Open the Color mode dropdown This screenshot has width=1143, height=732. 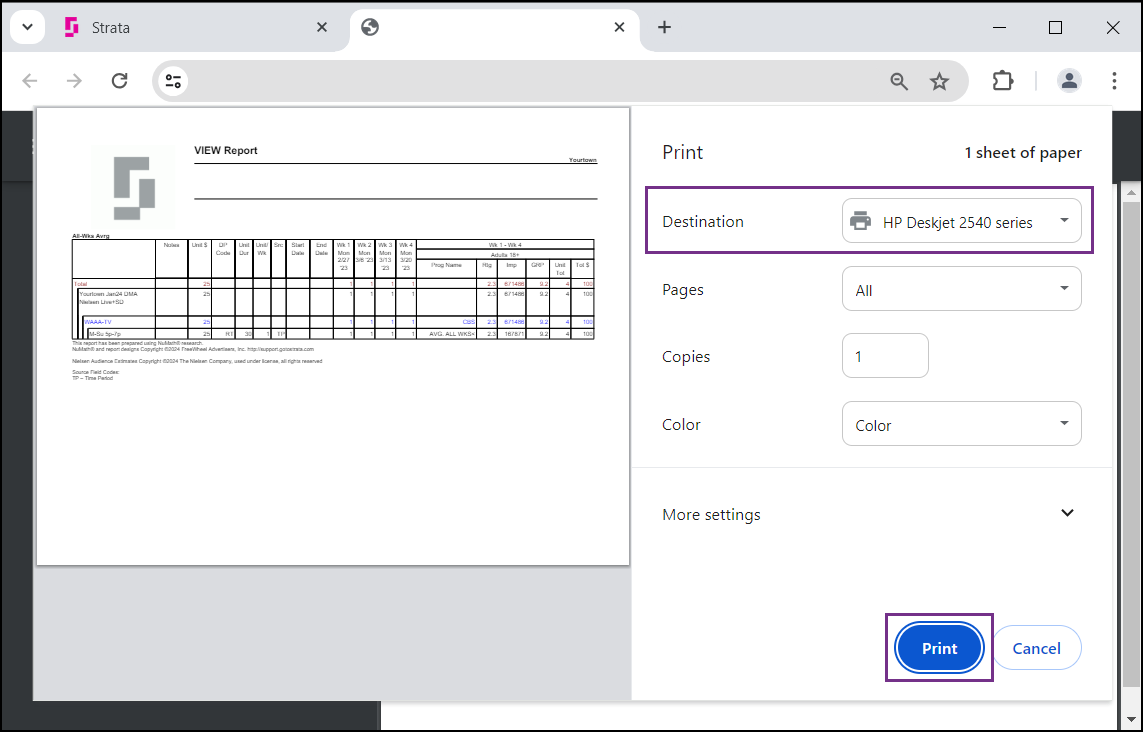[961, 424]
